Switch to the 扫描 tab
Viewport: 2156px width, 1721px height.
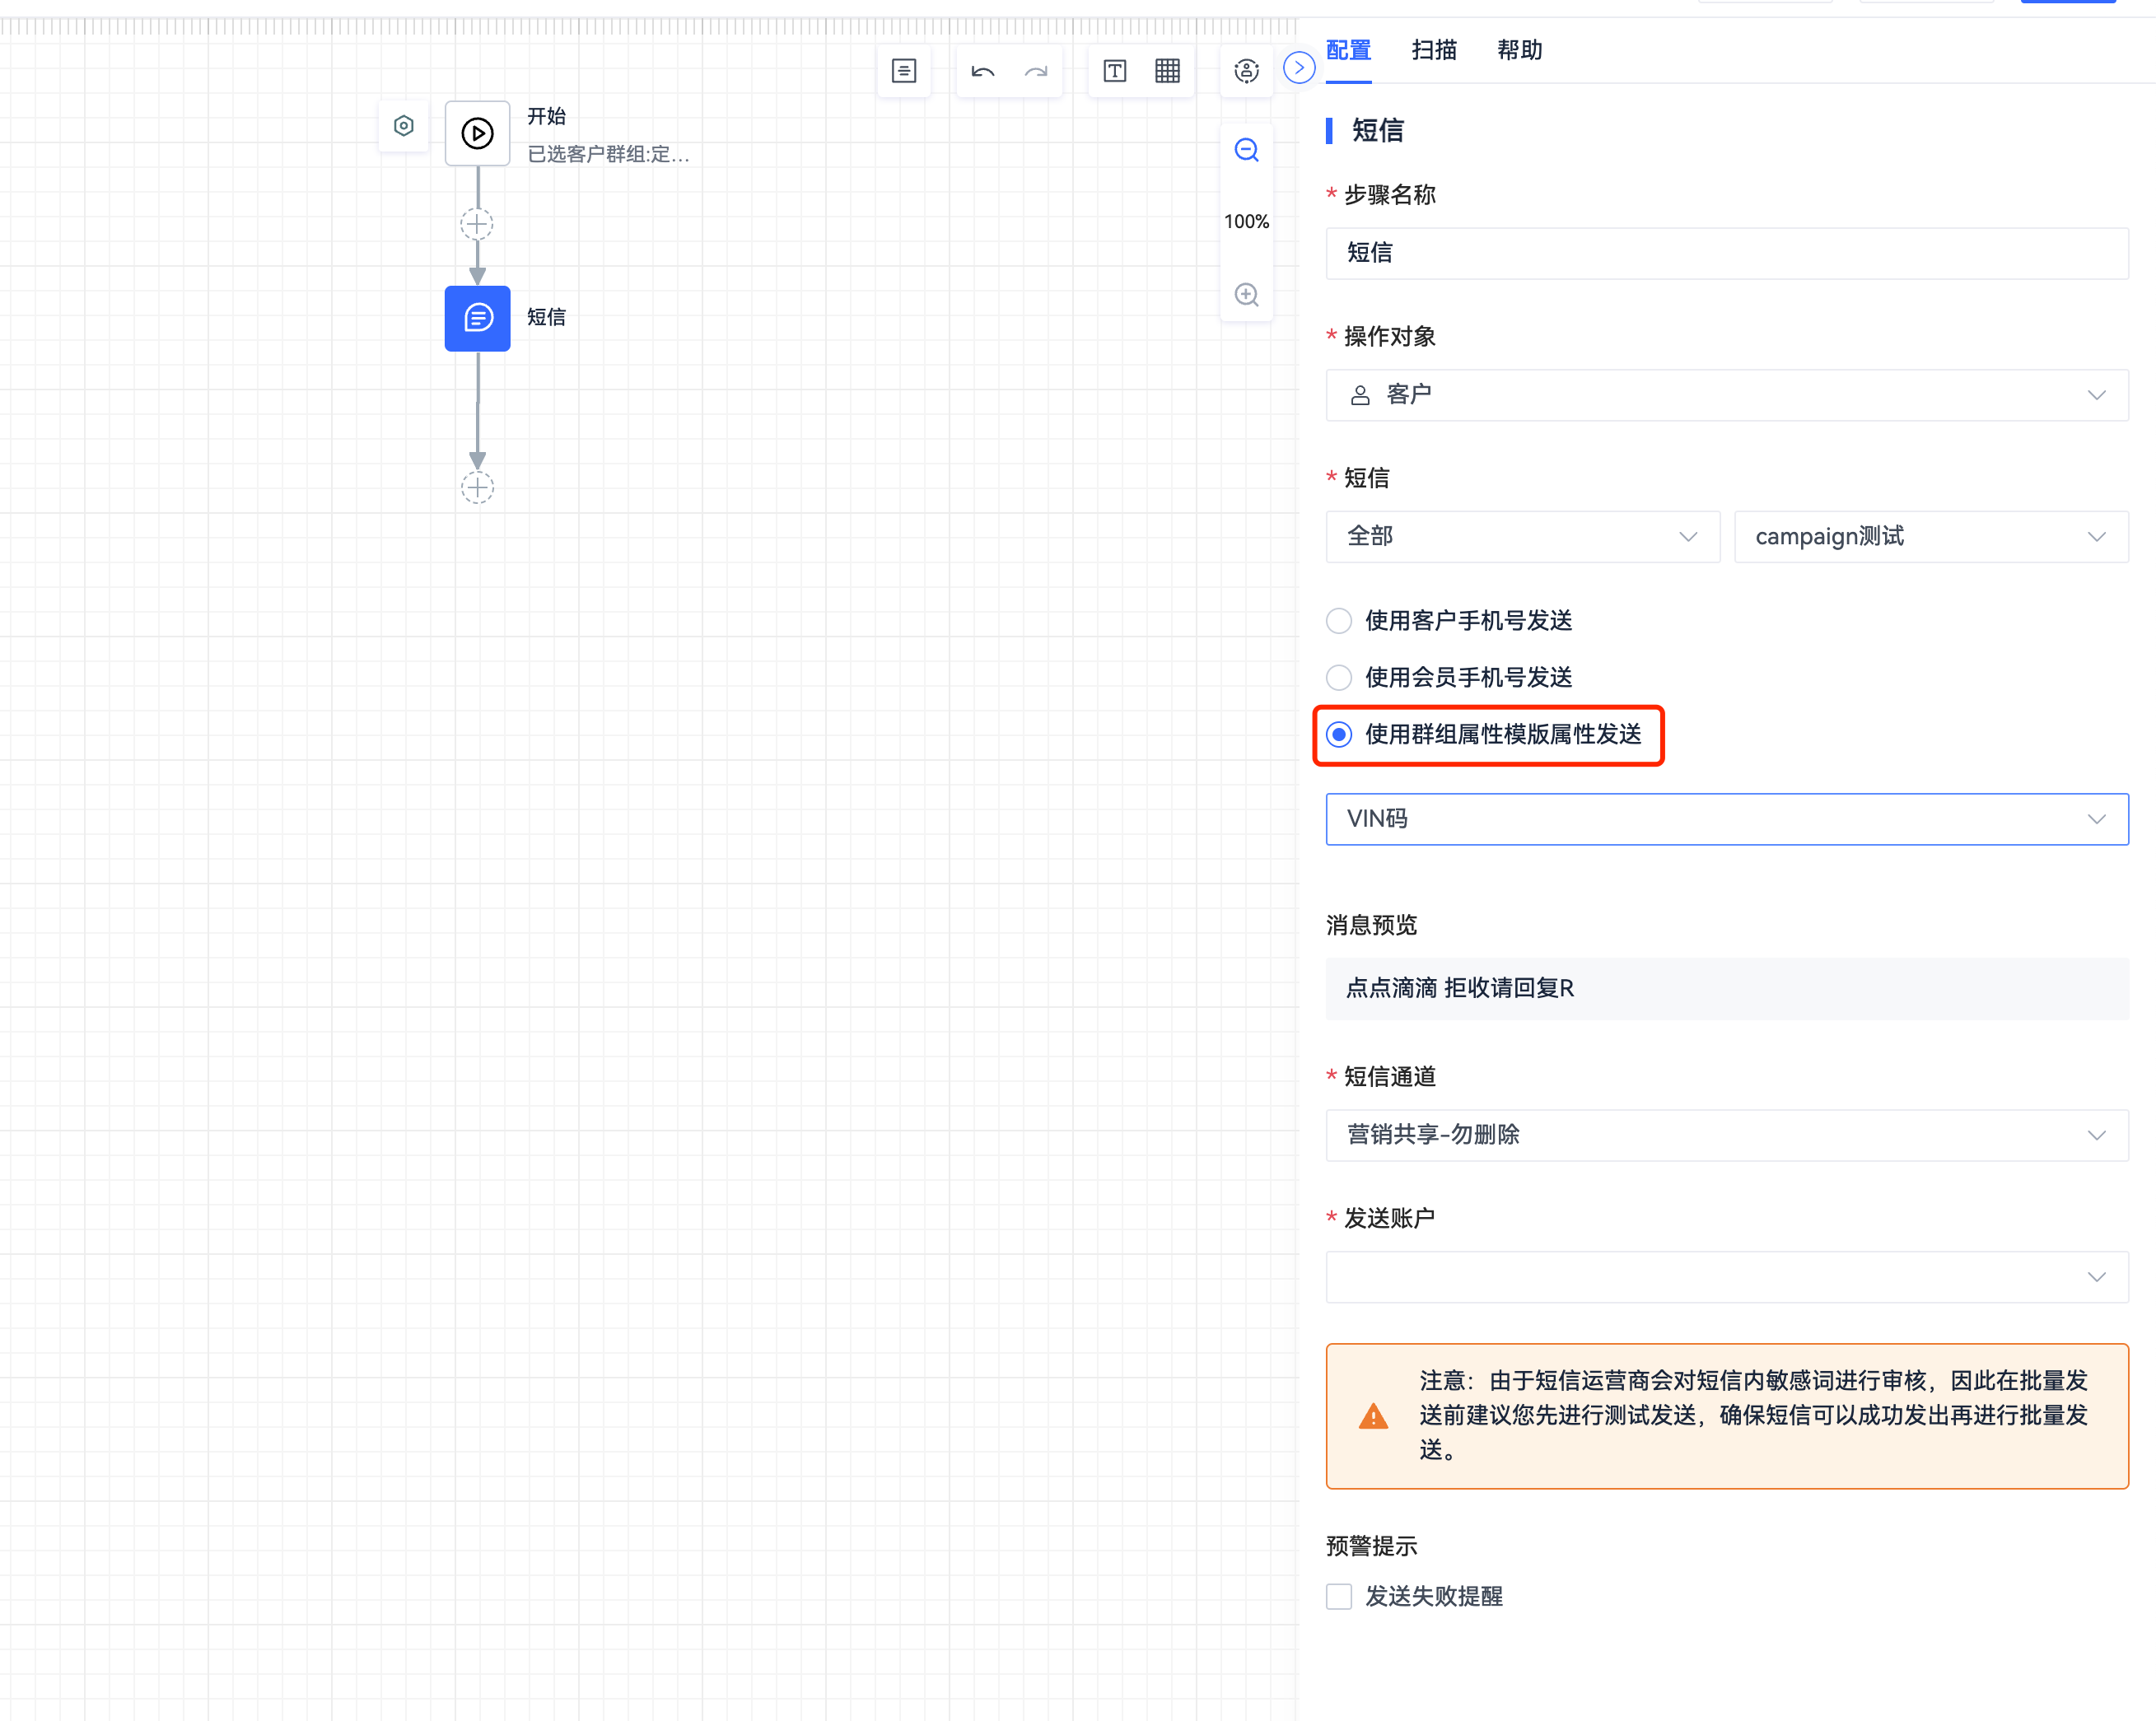[x=1433, y=50]
